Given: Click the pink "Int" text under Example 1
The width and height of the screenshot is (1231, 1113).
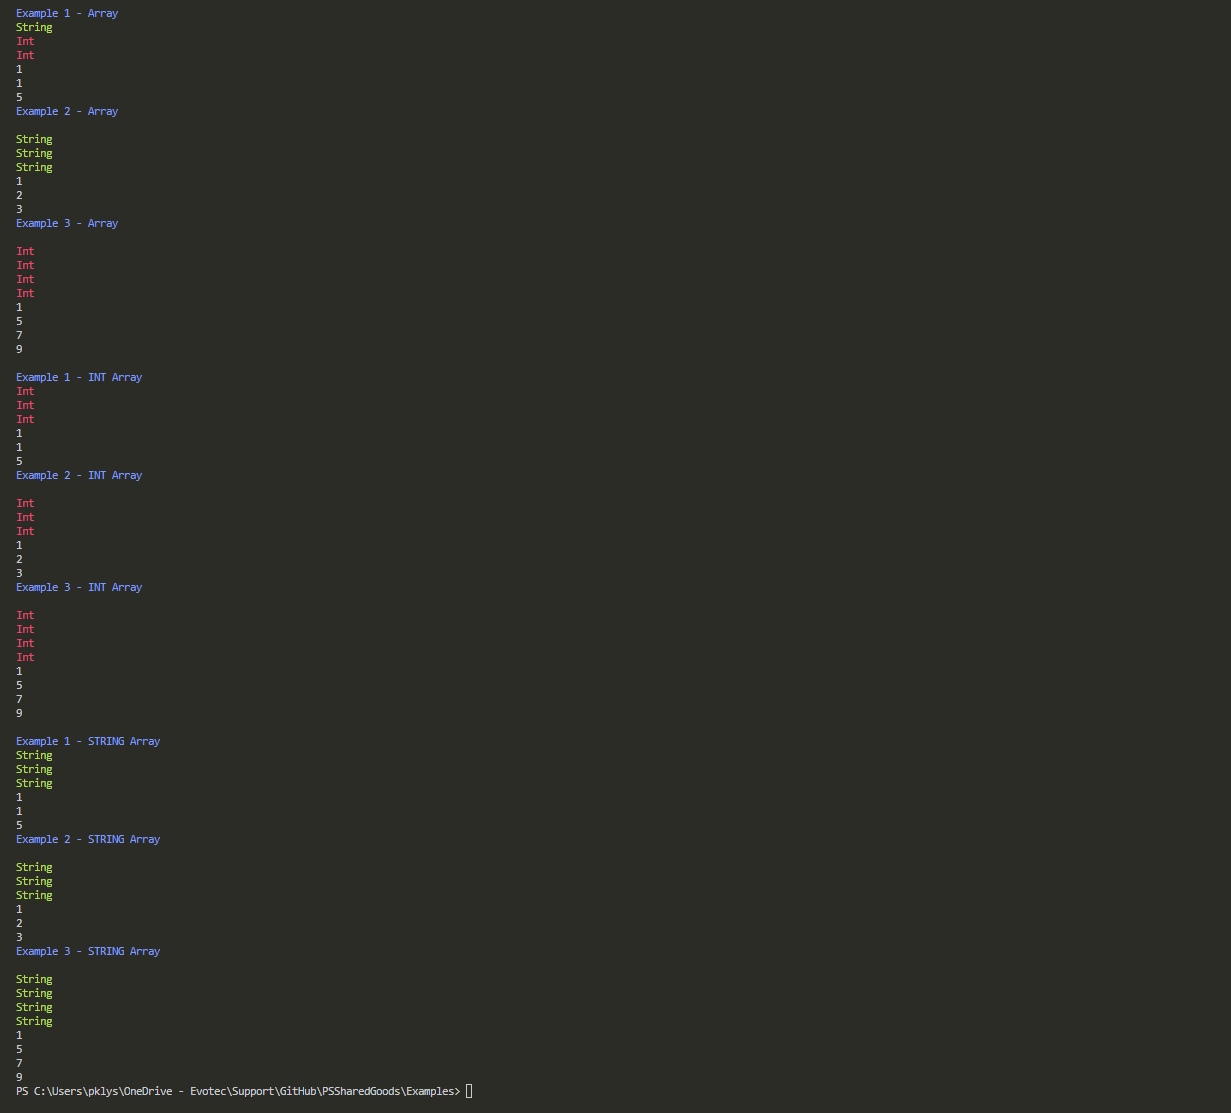Looking at the screenshot, I should pos(24,40).
